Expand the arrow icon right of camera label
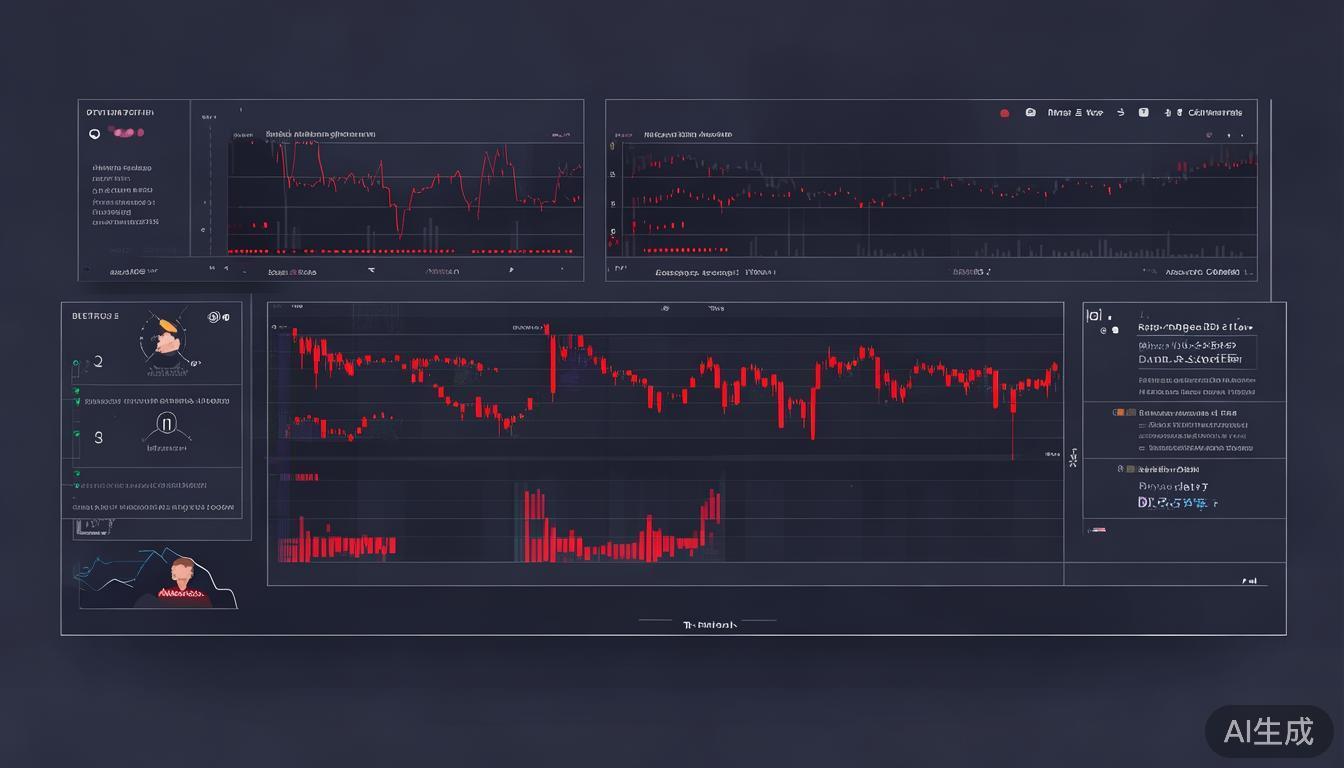 1120,113
